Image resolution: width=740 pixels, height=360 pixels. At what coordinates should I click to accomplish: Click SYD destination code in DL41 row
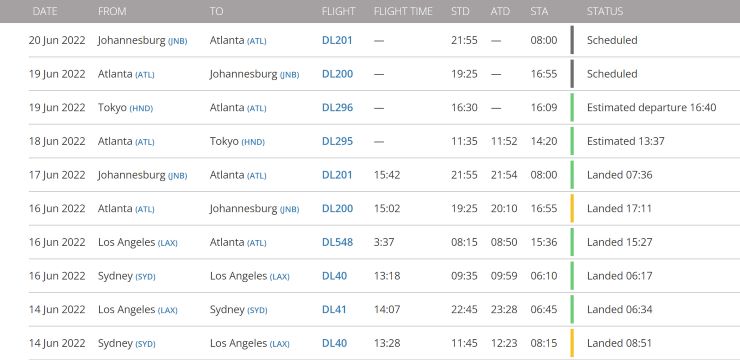click(x=257, y=310)
